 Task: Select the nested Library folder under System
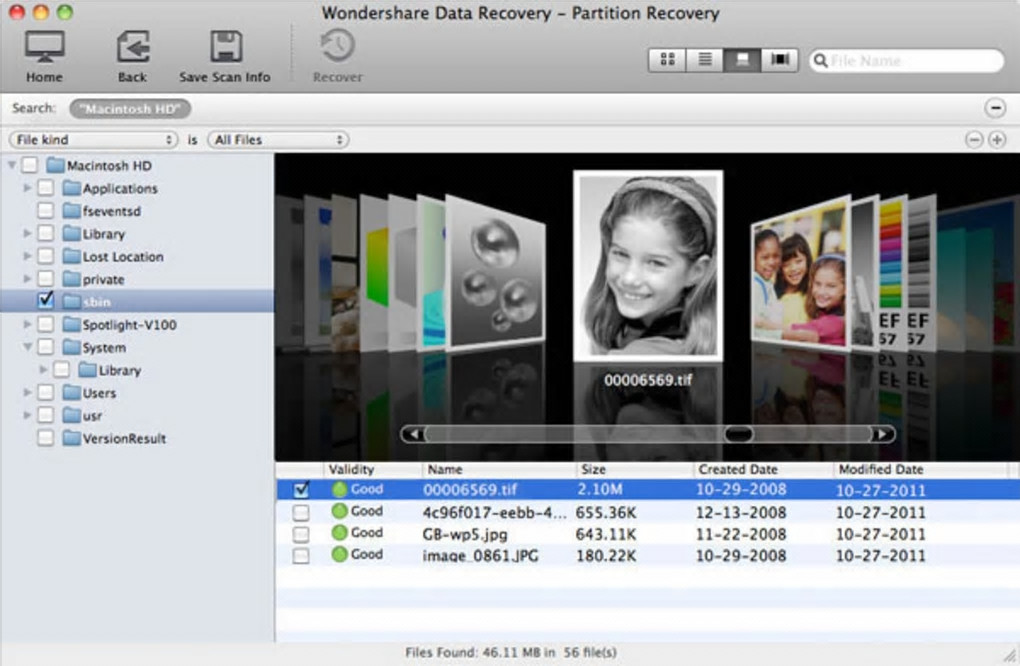click(x=120, y=370)
